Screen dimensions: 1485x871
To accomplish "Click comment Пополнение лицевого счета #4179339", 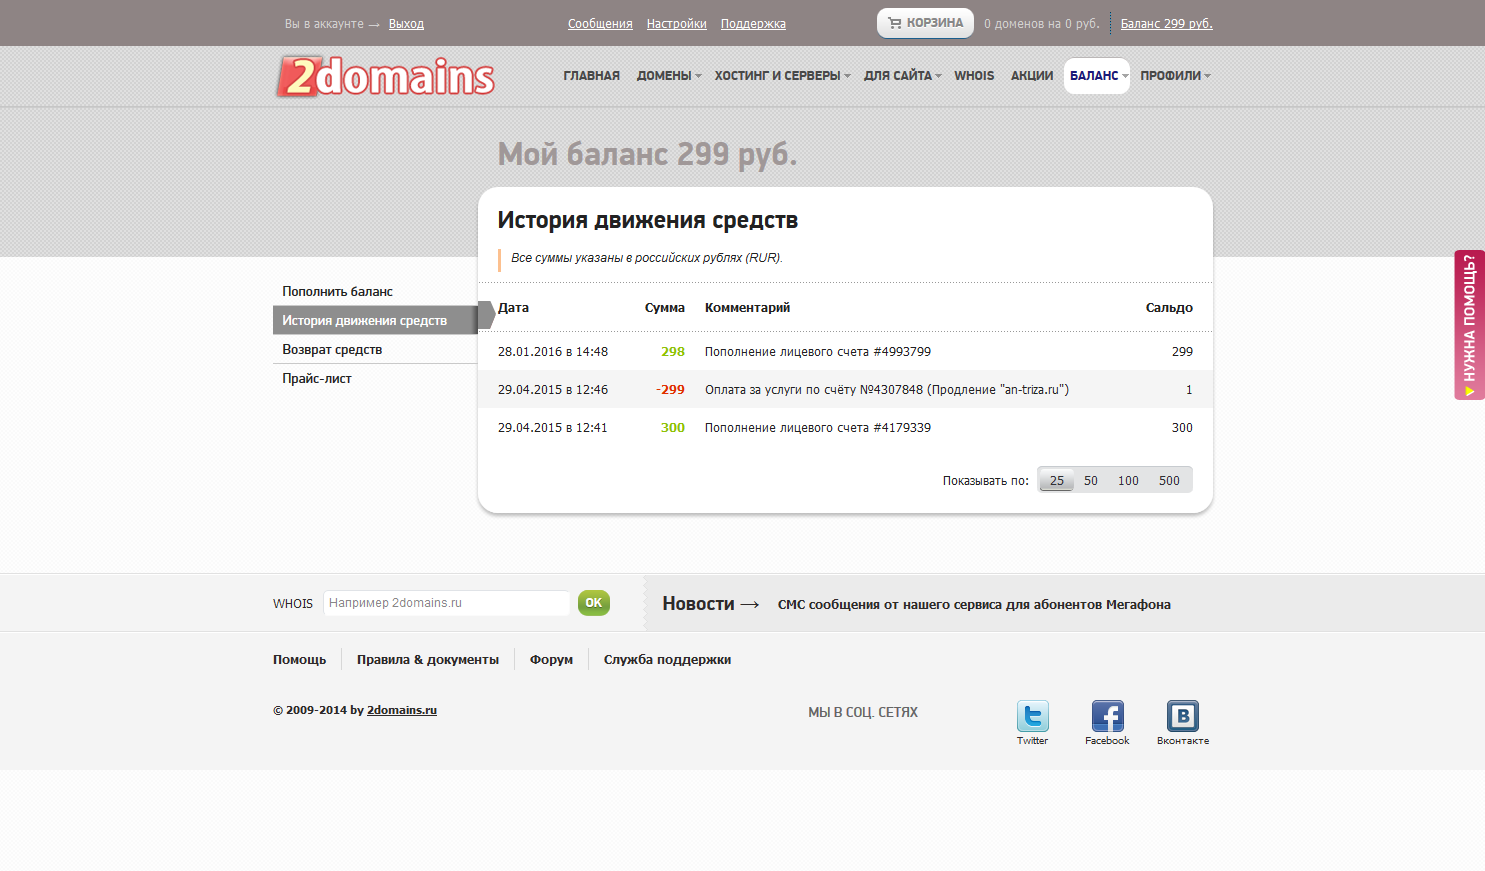I will click(x=818, y=428).
